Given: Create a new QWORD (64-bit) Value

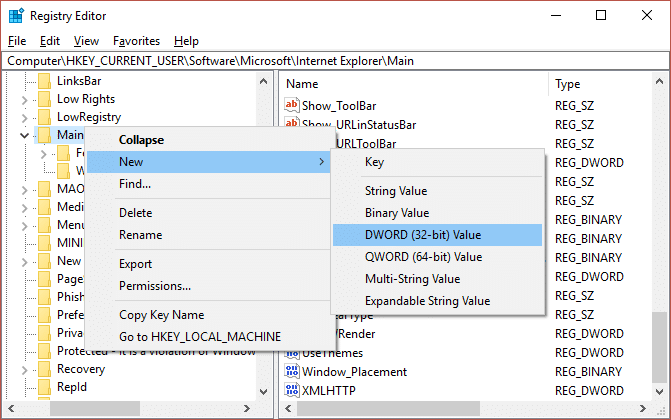Looking at the screenshot, I should click(437, 257).
